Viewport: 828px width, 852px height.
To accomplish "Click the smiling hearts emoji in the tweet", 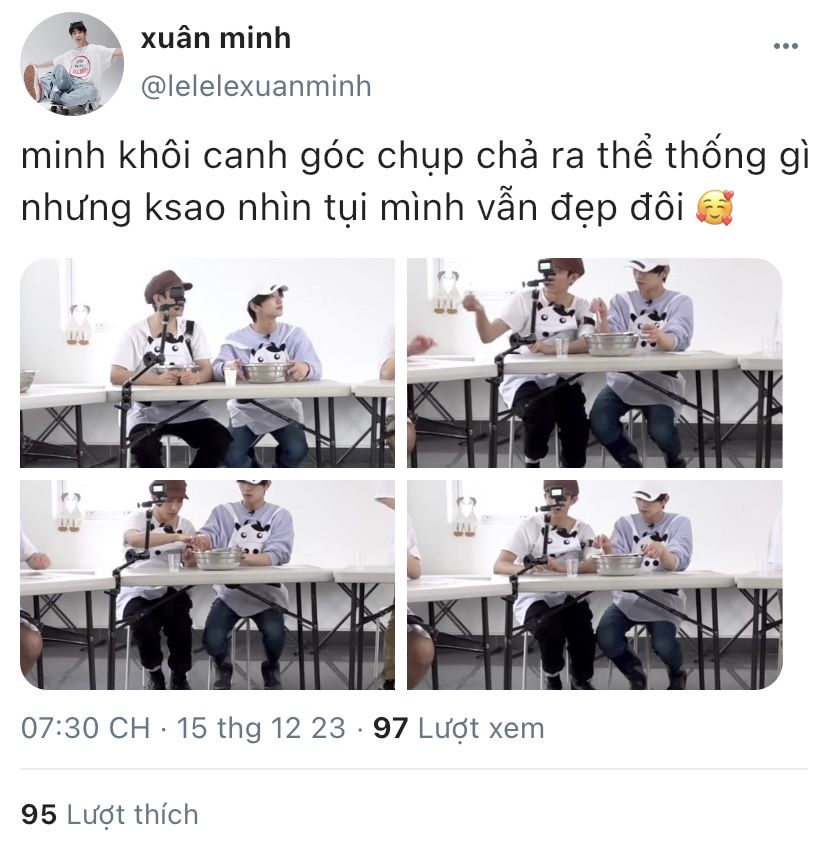I will [715, 208].
